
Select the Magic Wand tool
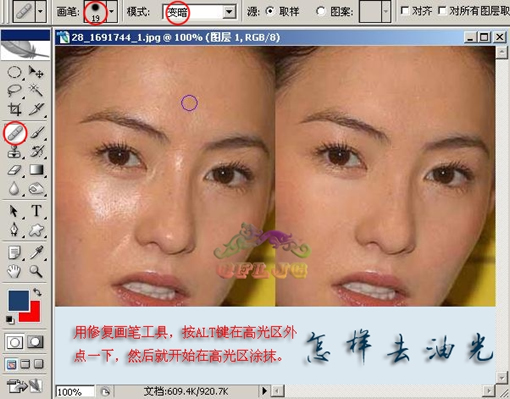pyautogui.click(x=36, y=90)
